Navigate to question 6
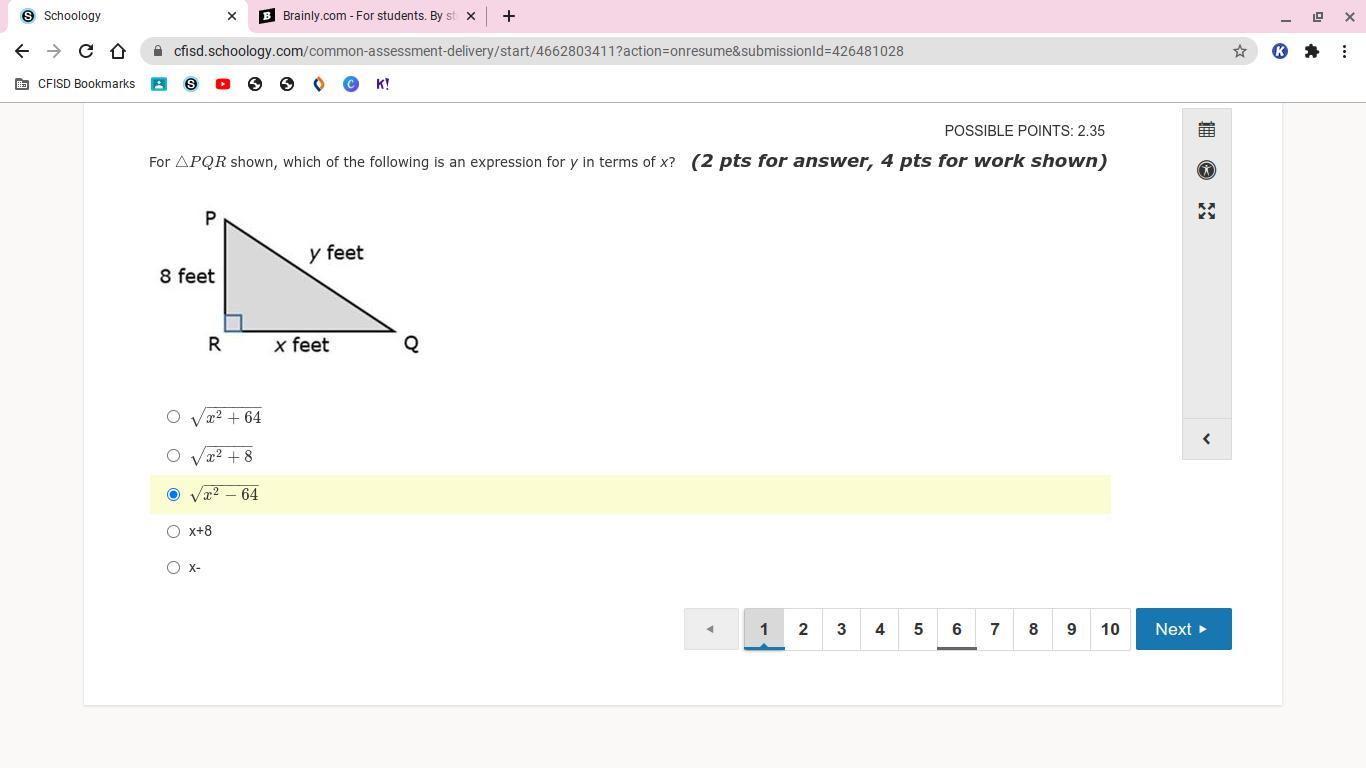Image resolution: width=1366 pixels, height=768 pixels. tap(956, 629)
